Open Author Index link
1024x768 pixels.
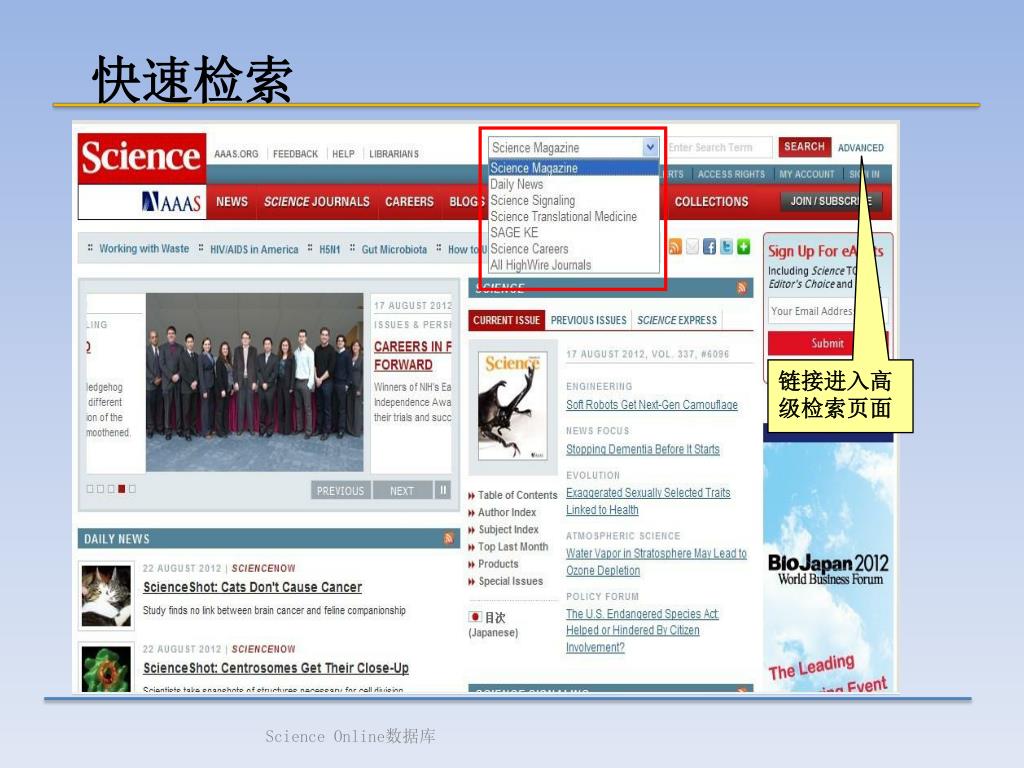click(x=507, y=513)
